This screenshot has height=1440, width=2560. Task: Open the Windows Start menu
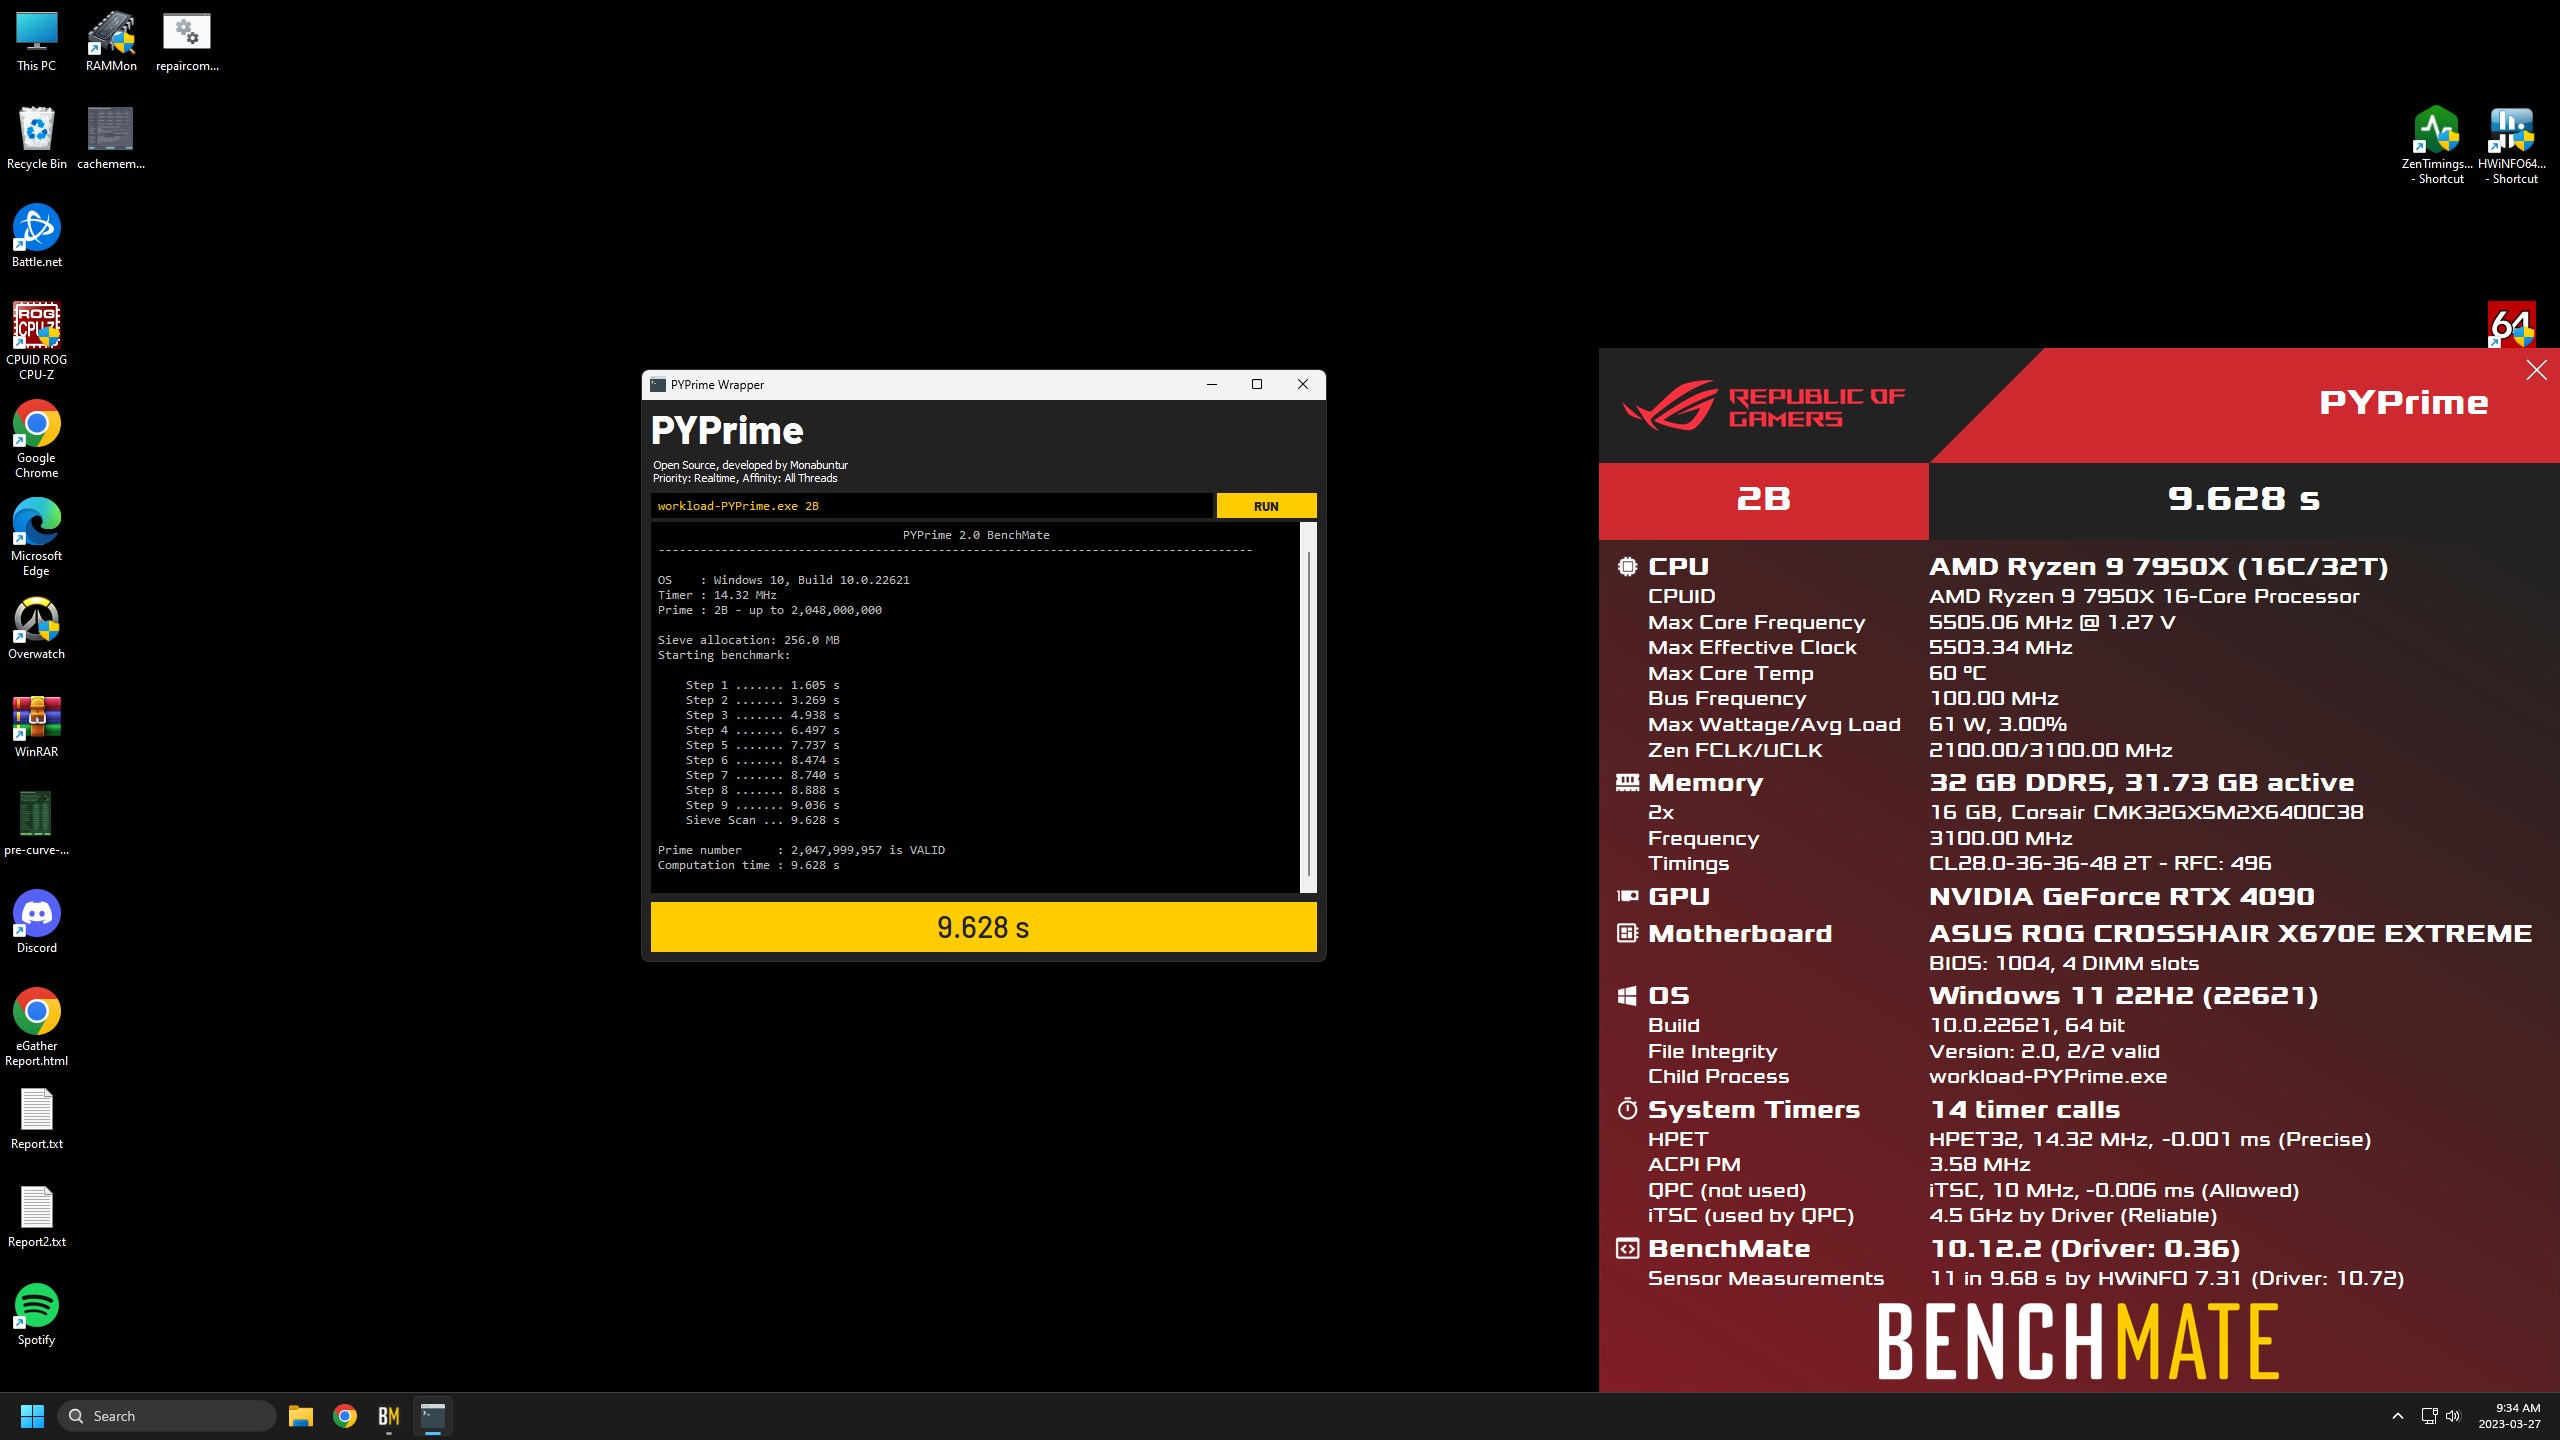click(32, 1416)
